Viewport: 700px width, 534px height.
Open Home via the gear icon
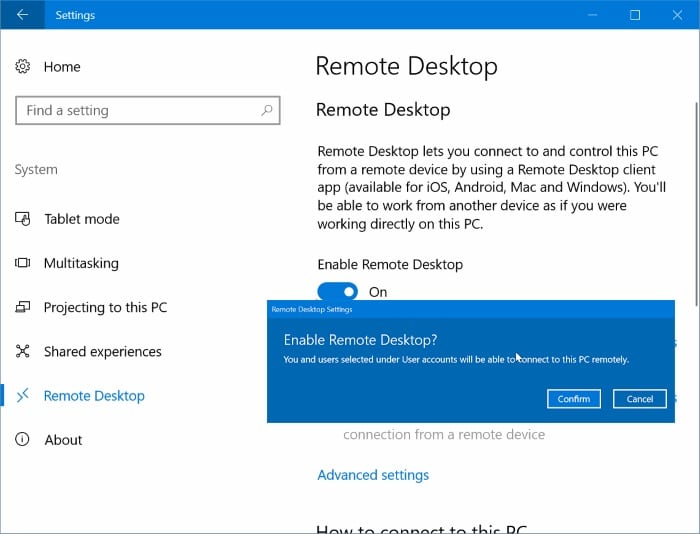(x=22, y=67)
